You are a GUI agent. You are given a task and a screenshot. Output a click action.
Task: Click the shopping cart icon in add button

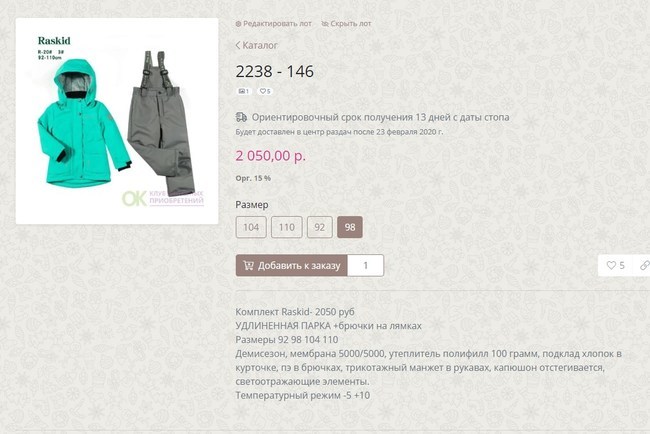coord(248,266)
